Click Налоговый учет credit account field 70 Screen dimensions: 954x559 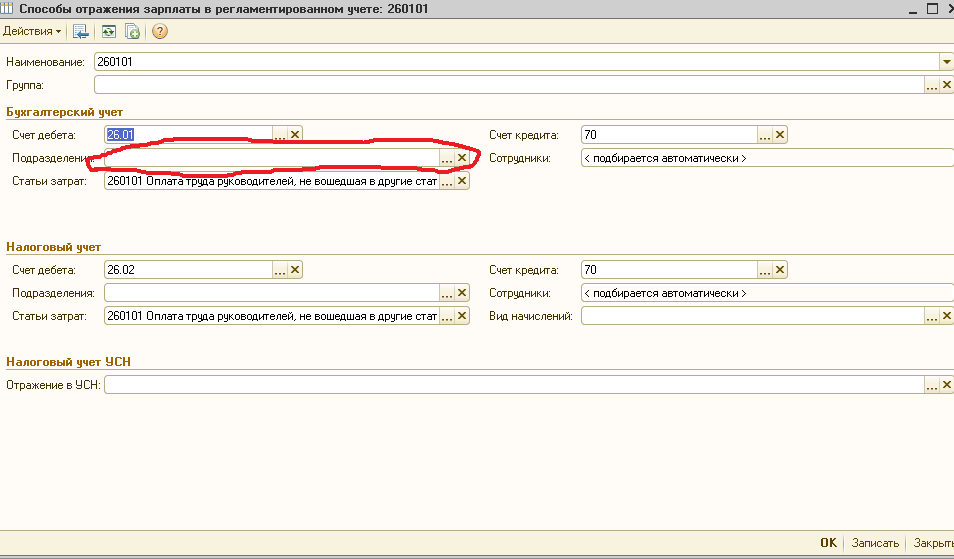(670, 270)
